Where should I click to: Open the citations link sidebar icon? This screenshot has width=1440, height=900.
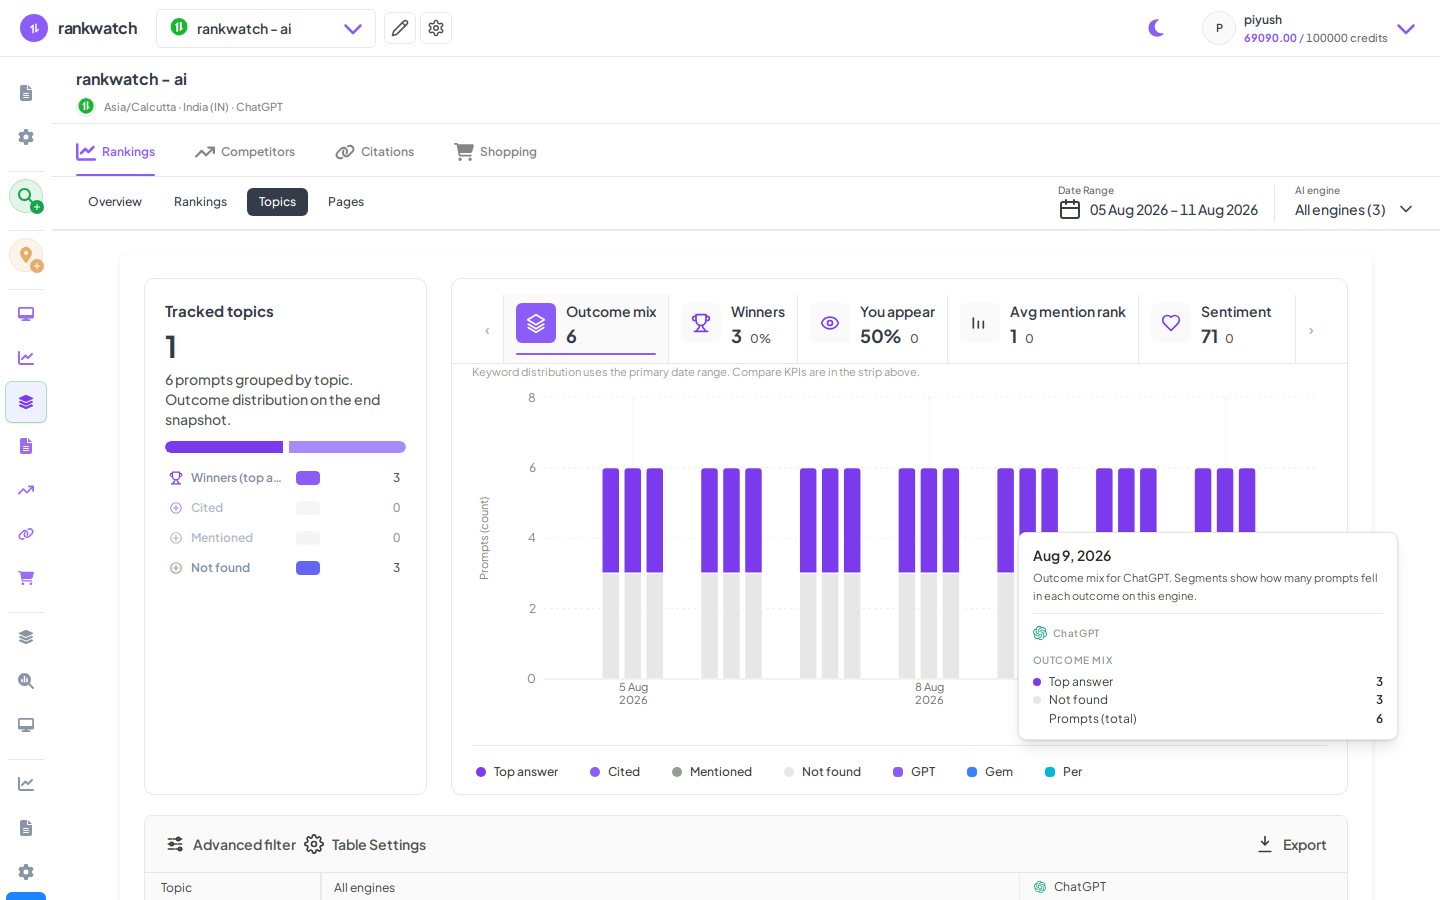pos(26,534)
